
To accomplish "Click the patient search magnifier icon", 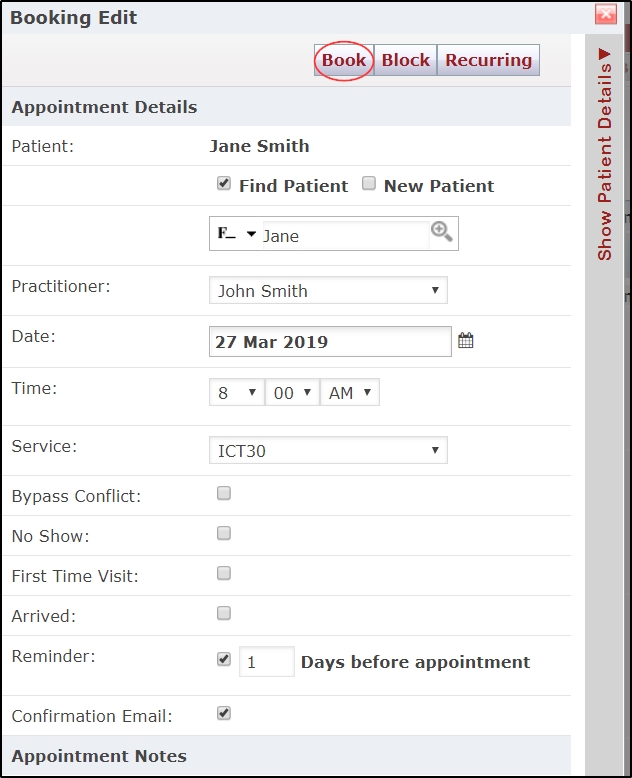I will click(442, 232).
